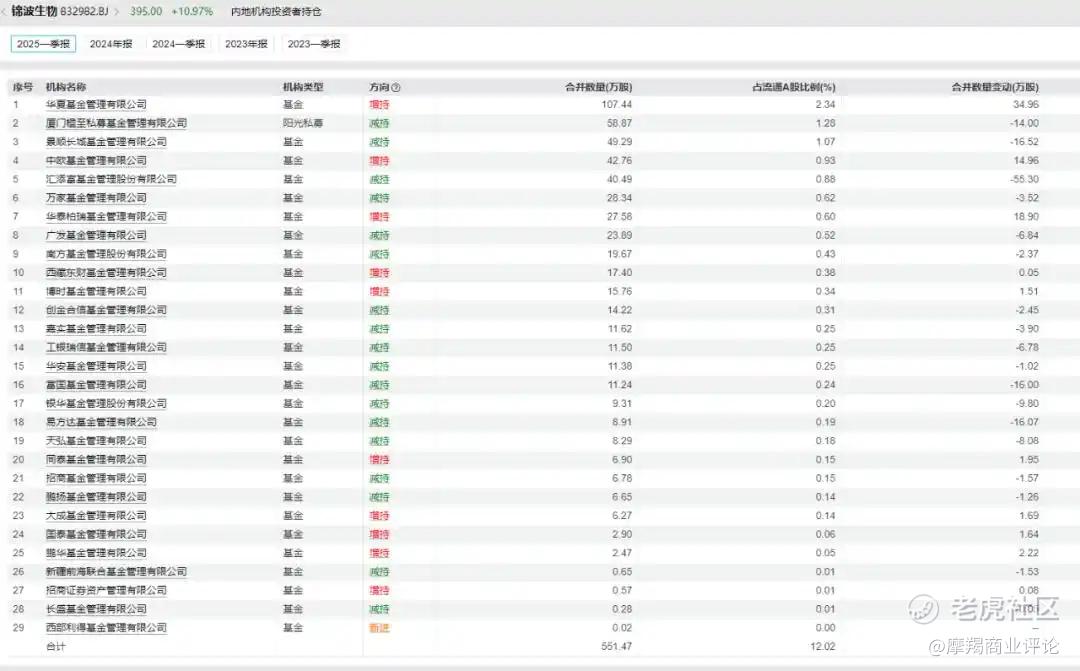1080x671 pixels.
Task: Open 大成基金管理有限公司 link
Action: point(96,515)
